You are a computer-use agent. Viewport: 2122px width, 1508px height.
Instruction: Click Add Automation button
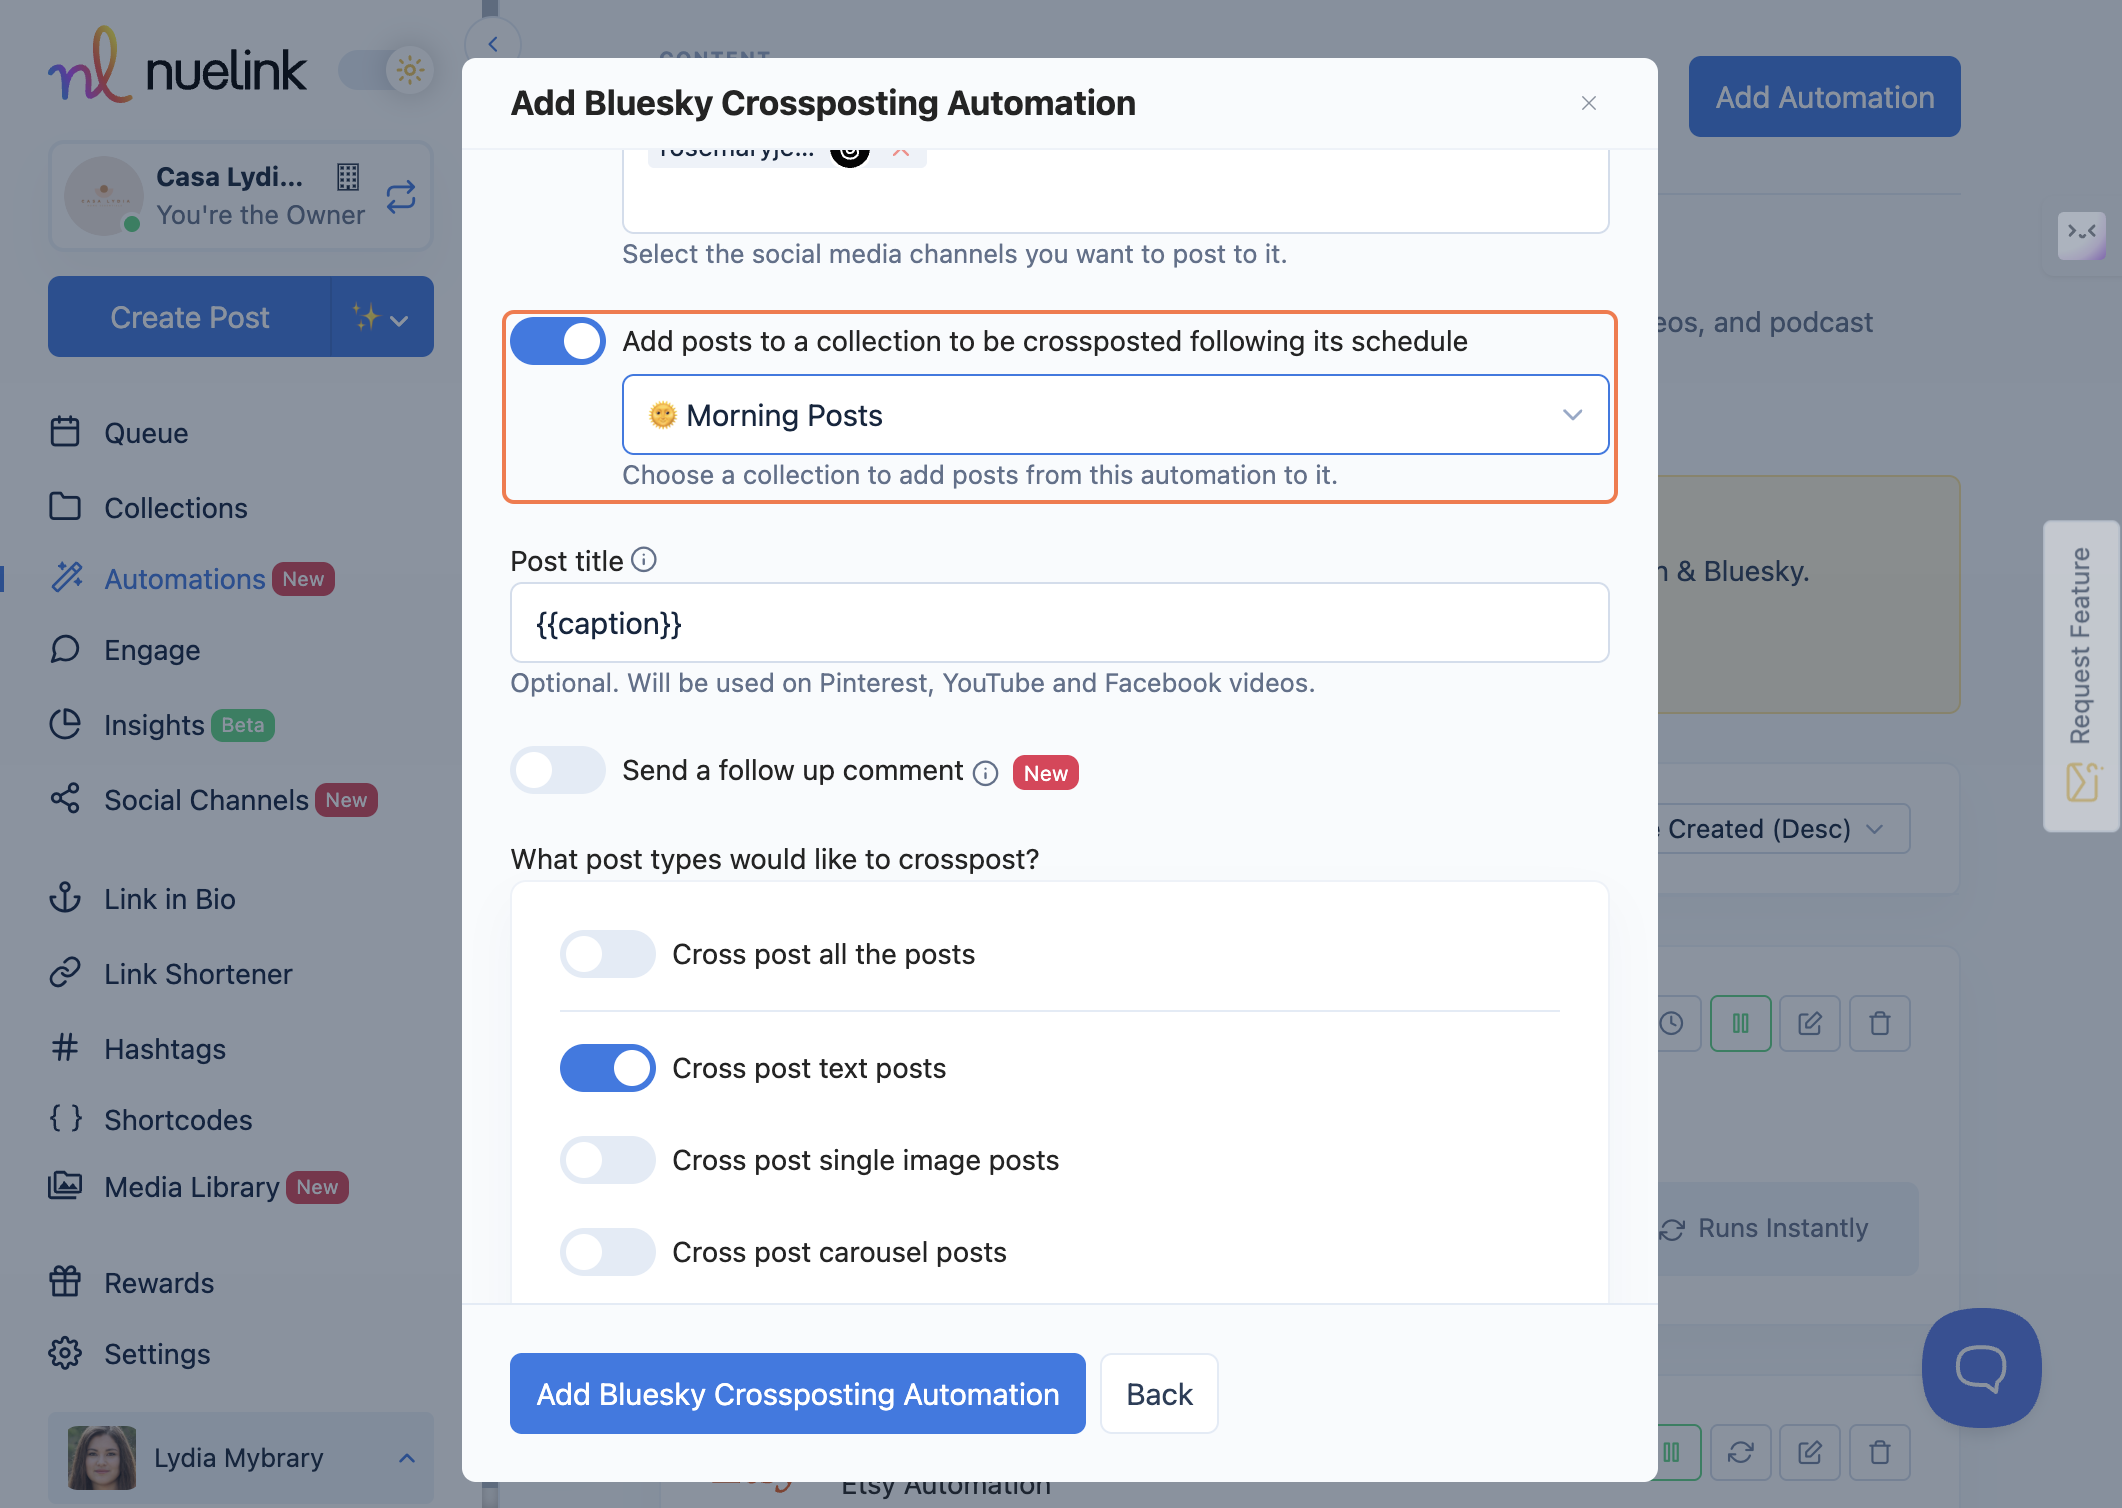(1824, 97)
